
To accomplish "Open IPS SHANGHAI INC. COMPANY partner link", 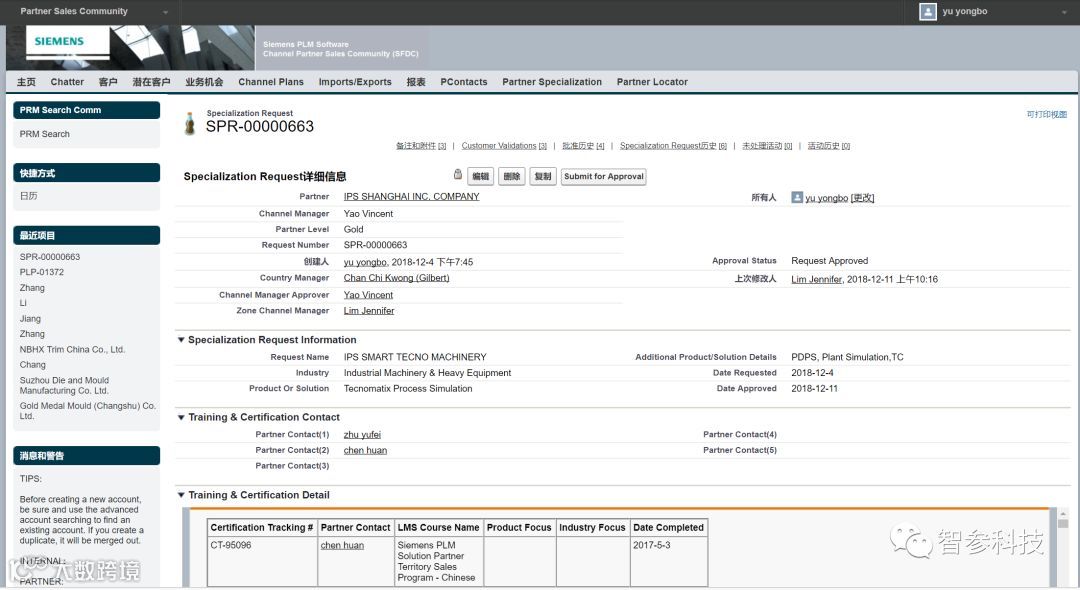I will click(411, 196).
